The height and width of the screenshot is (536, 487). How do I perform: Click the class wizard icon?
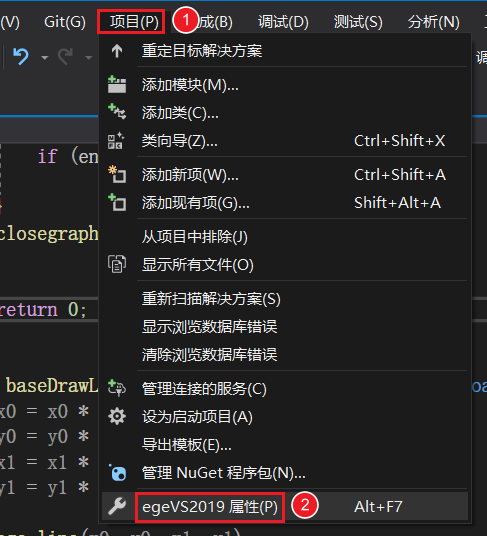point(116,140)
